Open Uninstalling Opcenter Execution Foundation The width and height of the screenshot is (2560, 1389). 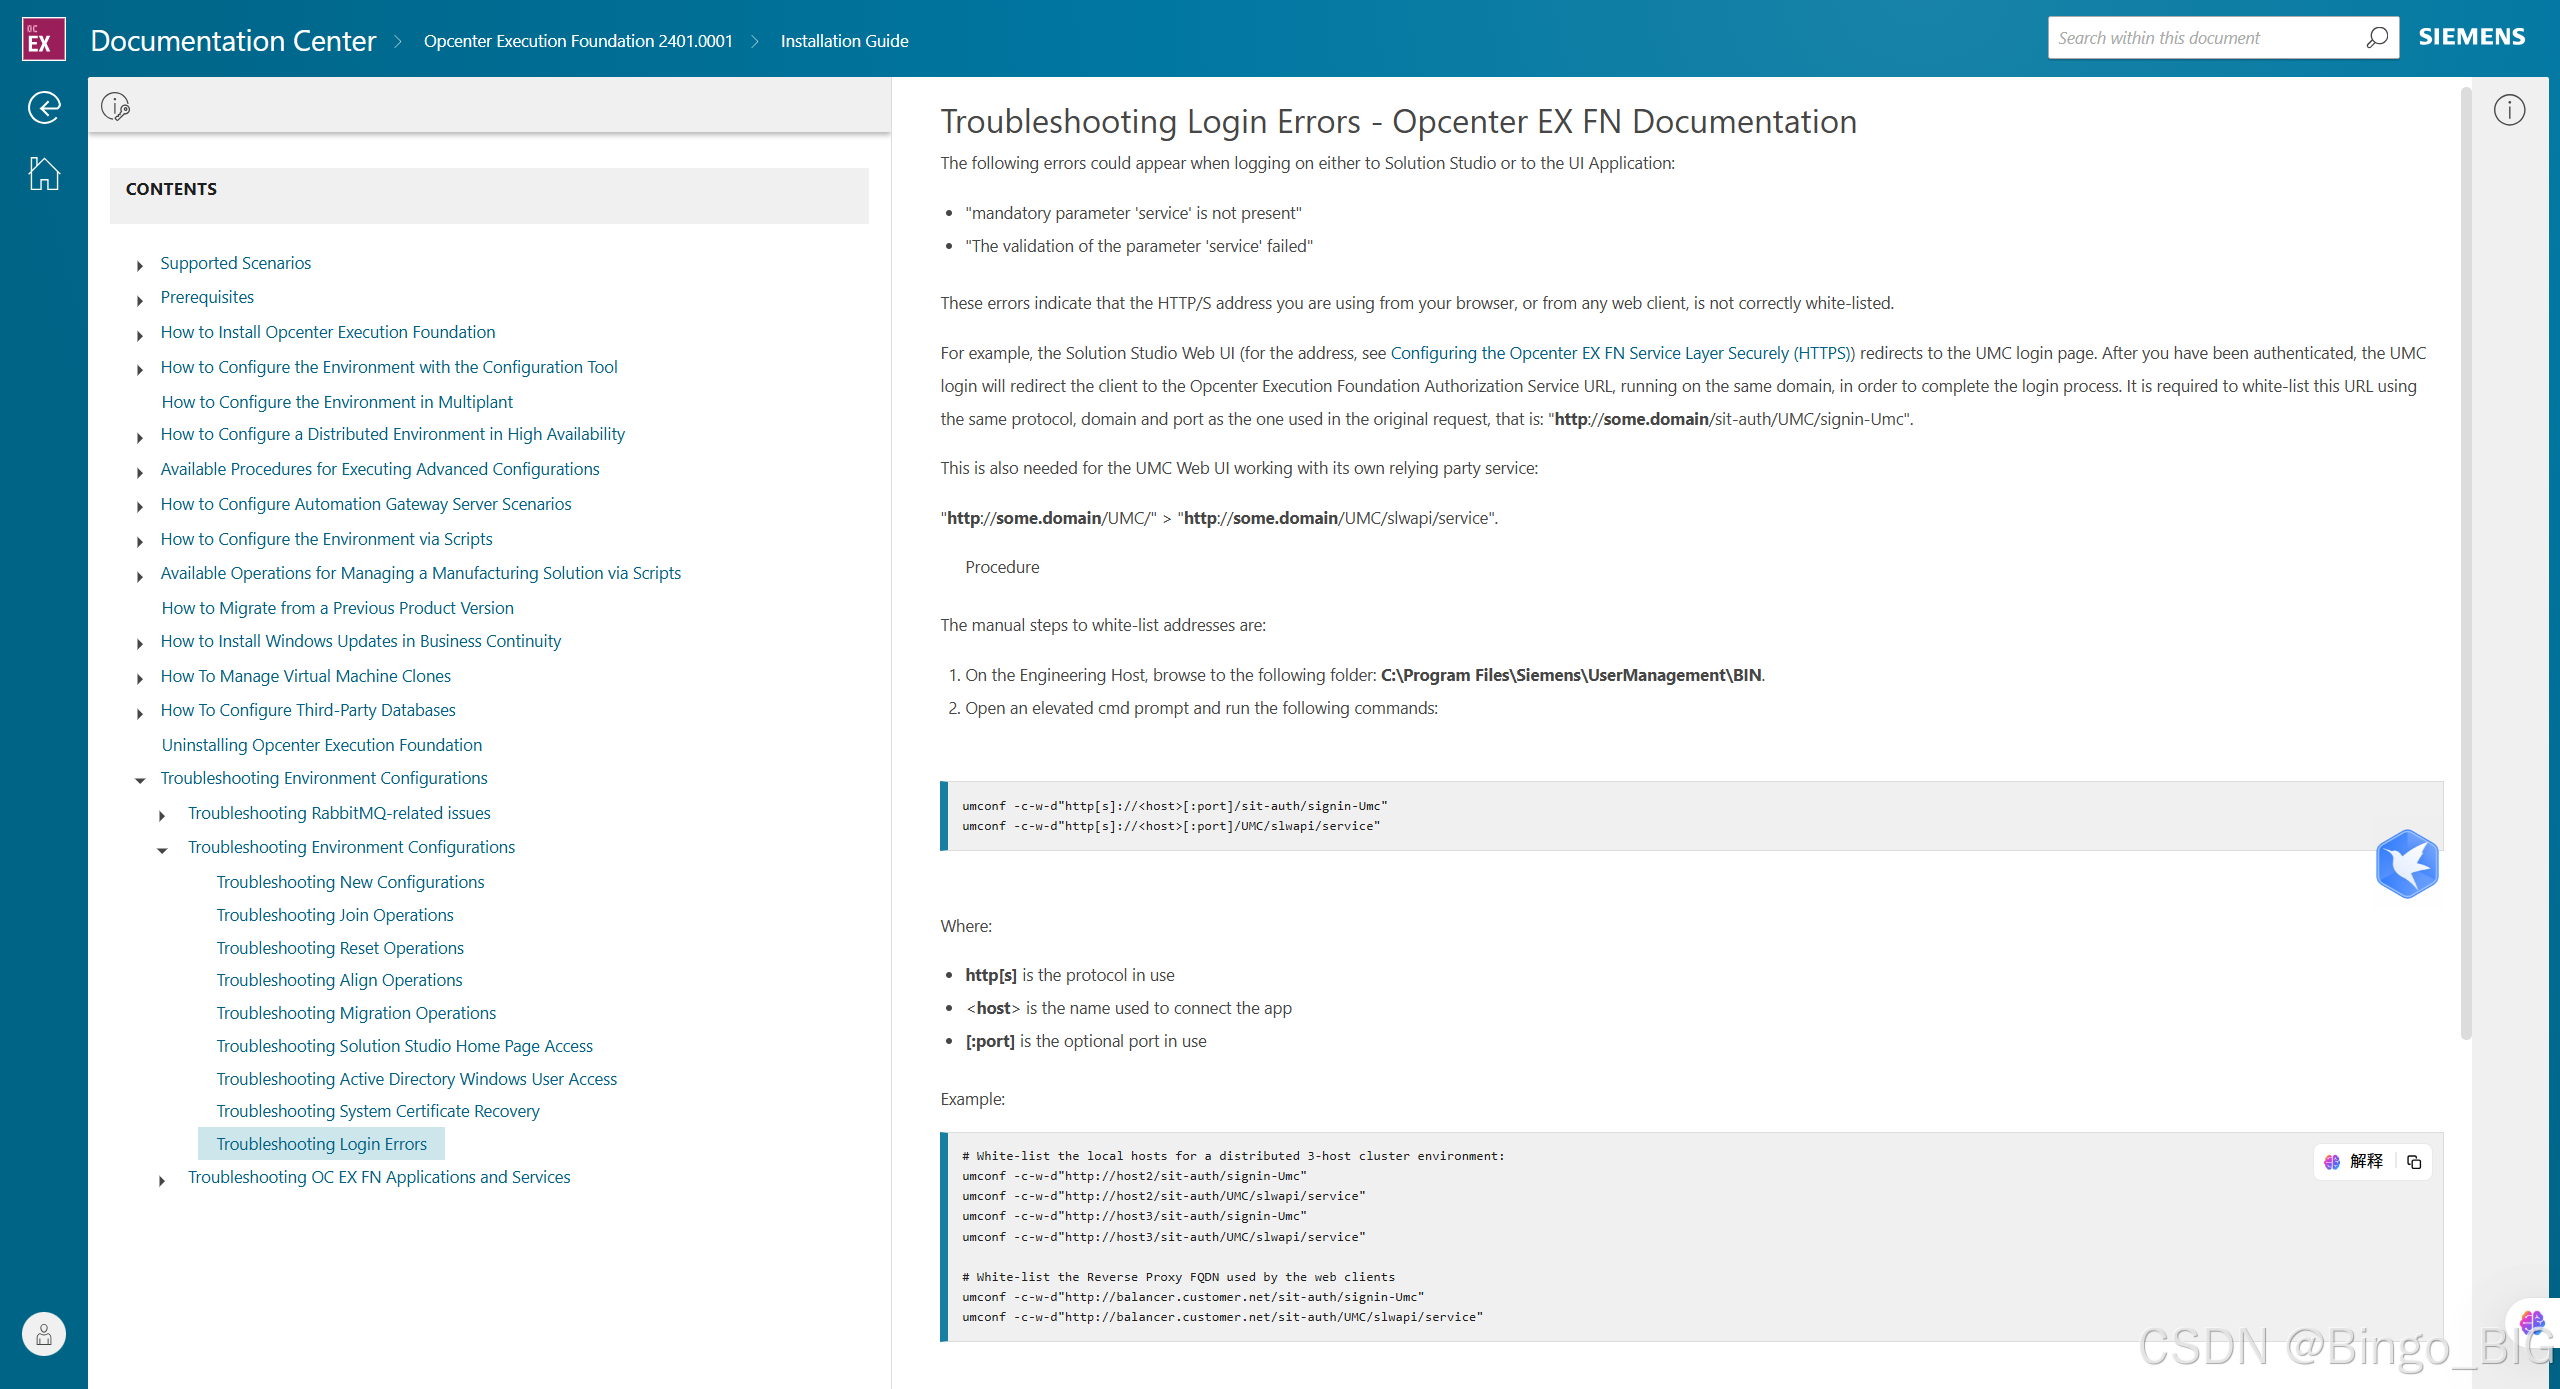click(321, 745)
